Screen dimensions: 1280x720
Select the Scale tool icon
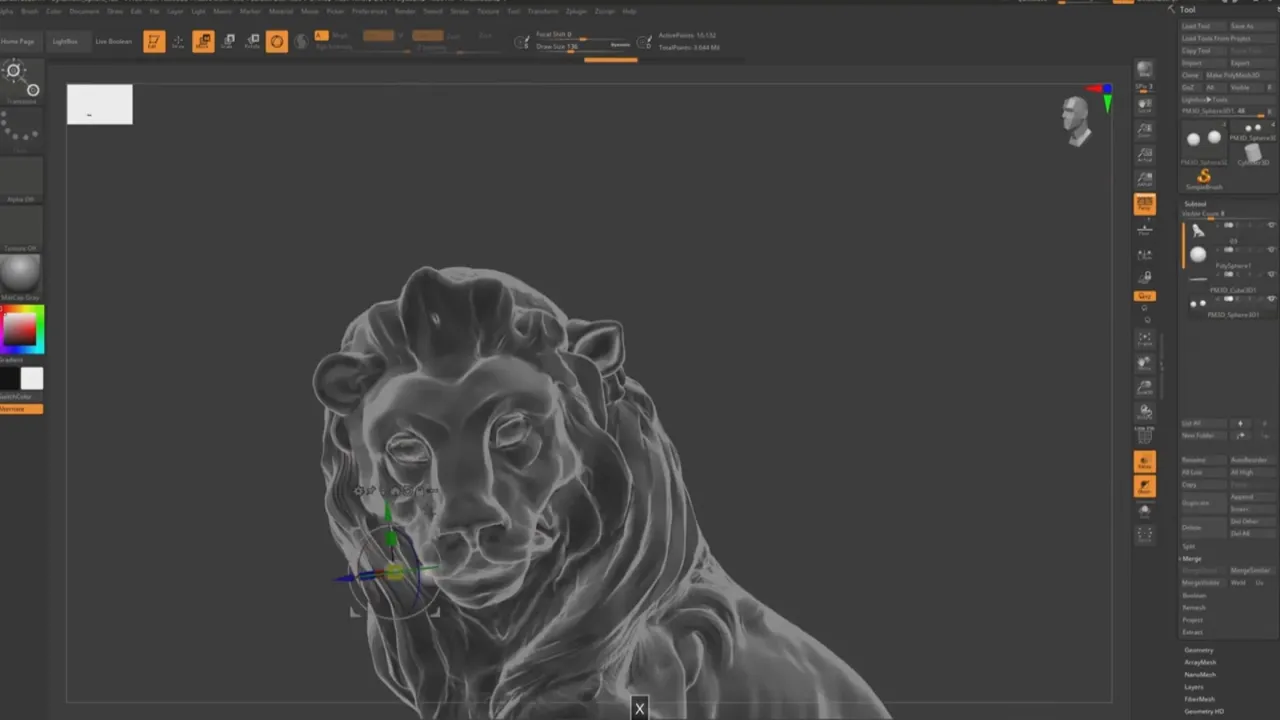228,41
